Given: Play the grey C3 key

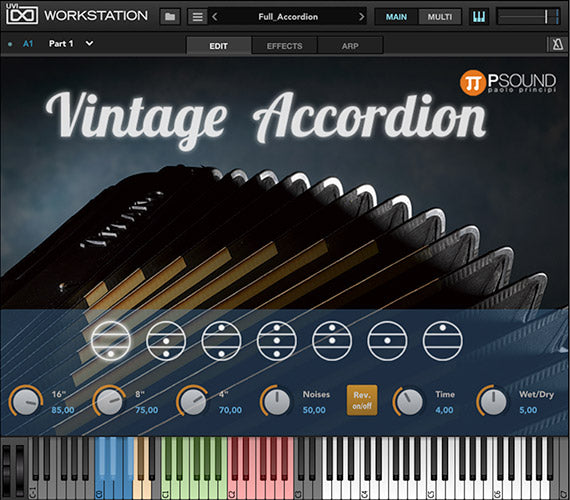Looking at the screenshot, I should (x=298, y=489).
